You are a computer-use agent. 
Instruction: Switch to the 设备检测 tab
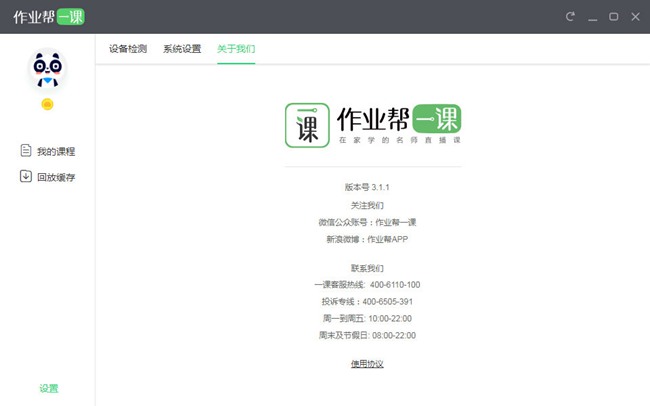click(128, 49)
